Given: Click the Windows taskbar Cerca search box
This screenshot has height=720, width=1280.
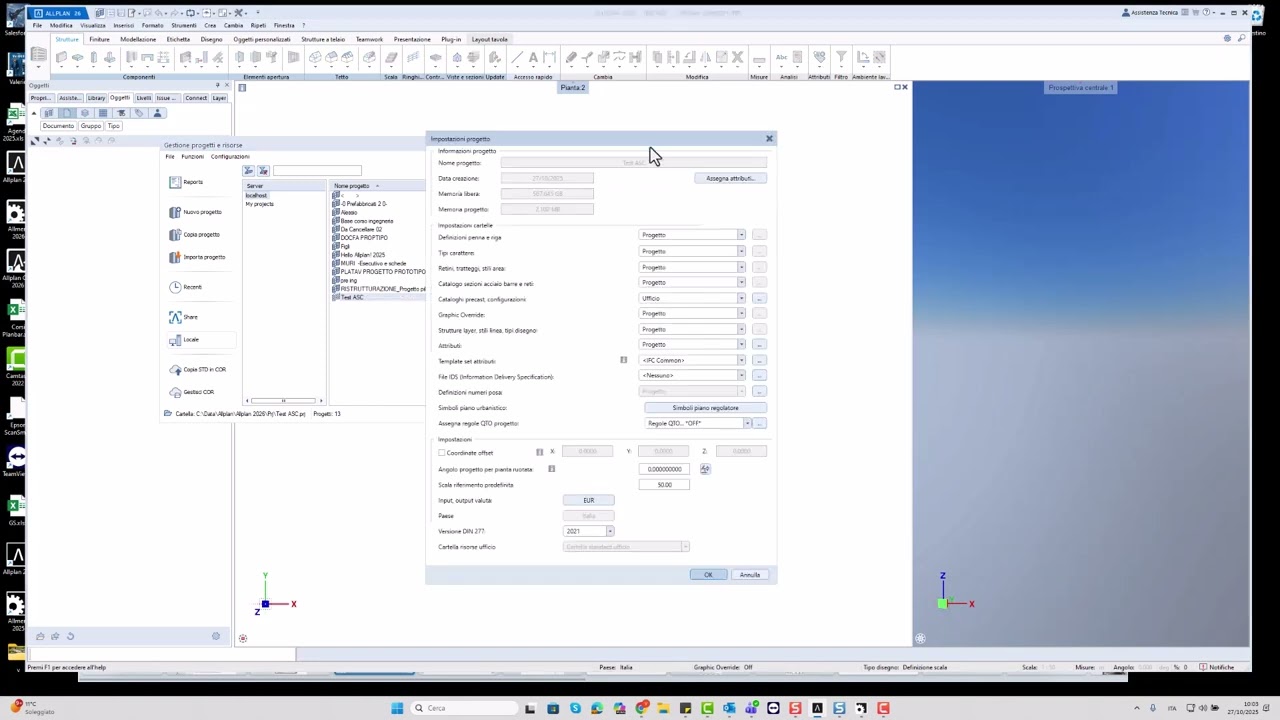Looking at the screenshot, I should pyautogui.click(x=463, y=708).
